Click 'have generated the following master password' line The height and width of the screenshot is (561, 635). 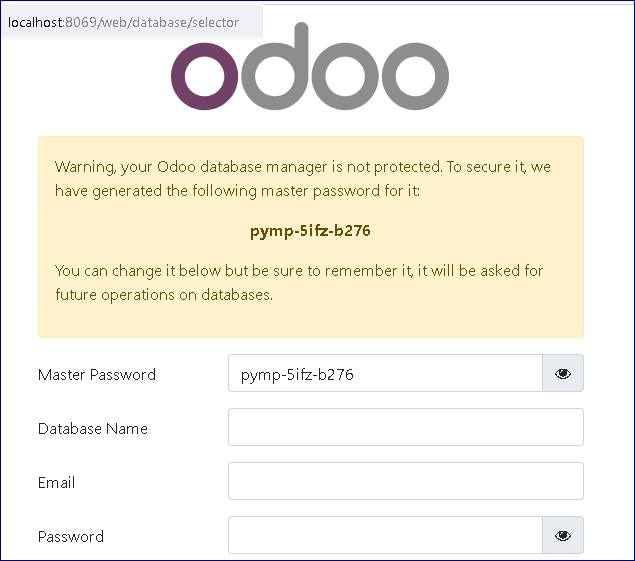[x=237, y=191]
